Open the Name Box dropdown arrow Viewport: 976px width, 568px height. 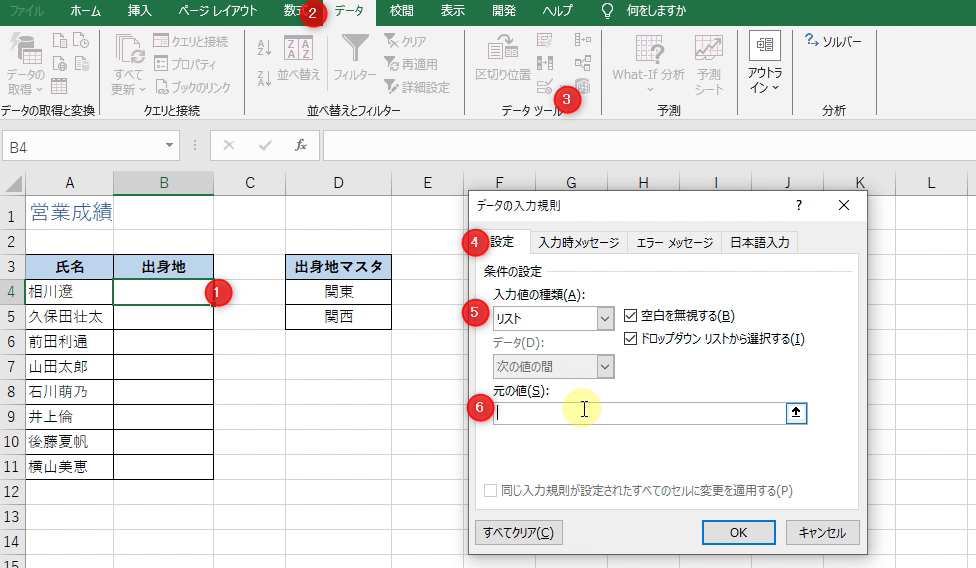(x=170, y=146)
